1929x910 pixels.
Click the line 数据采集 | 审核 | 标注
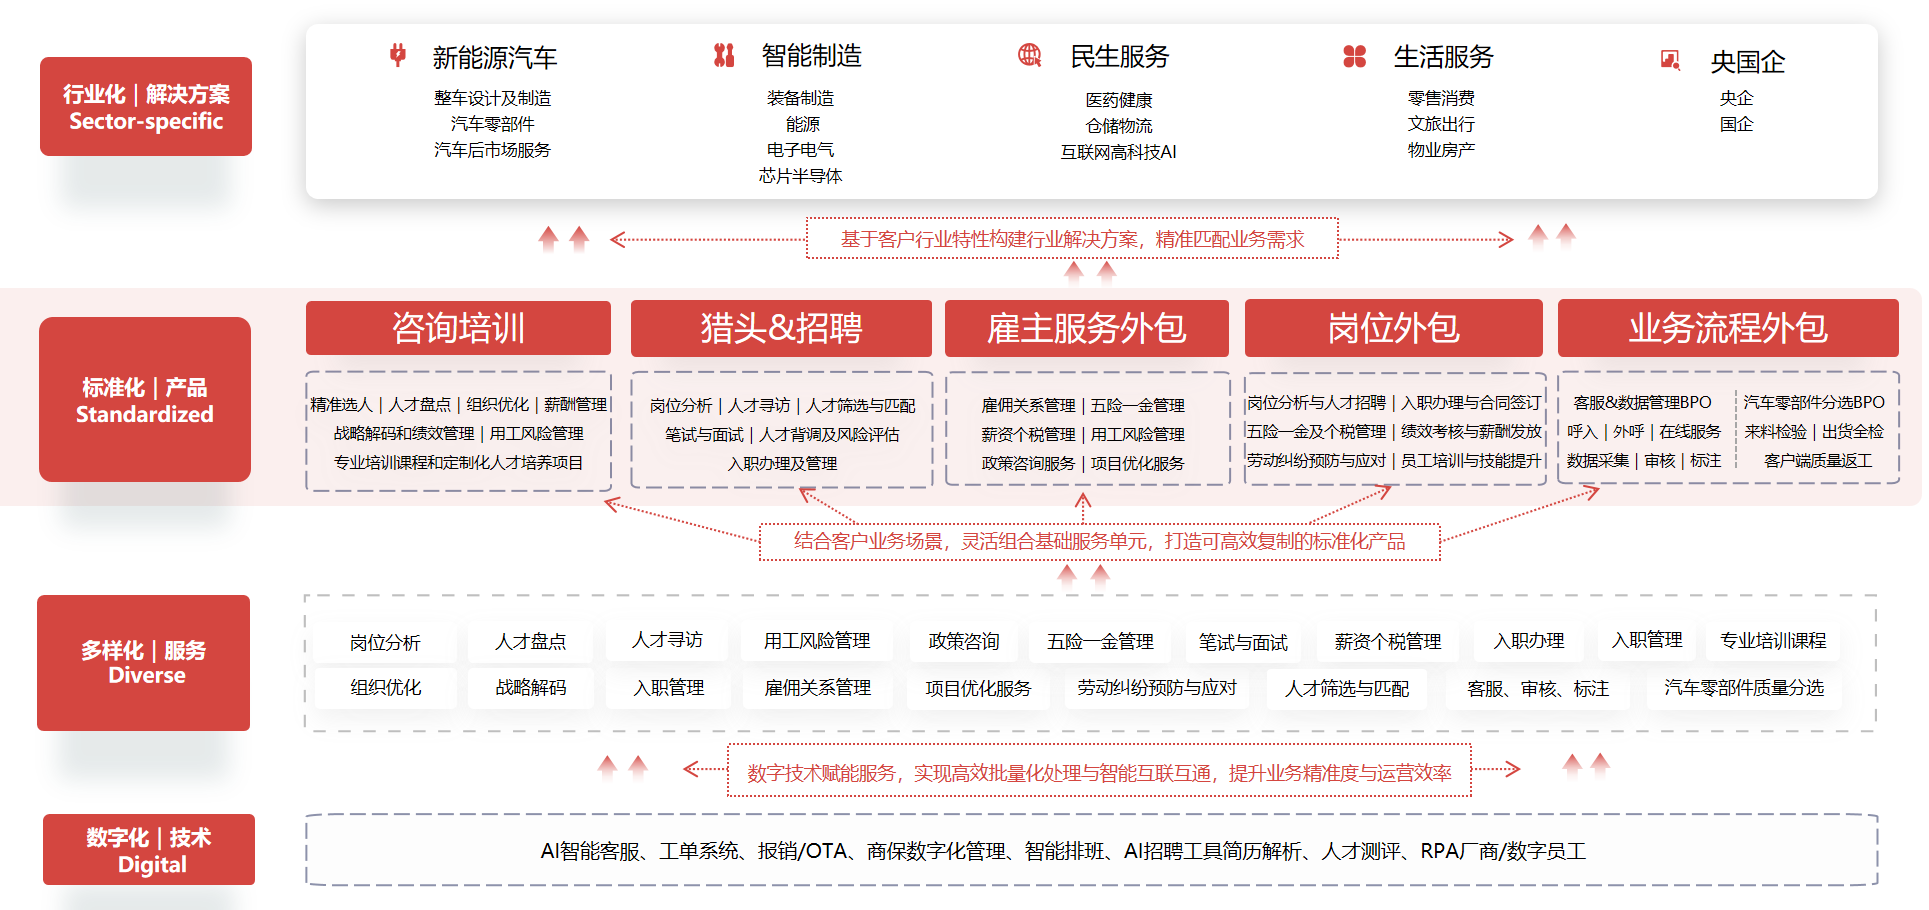click(x=1644, y=461)
